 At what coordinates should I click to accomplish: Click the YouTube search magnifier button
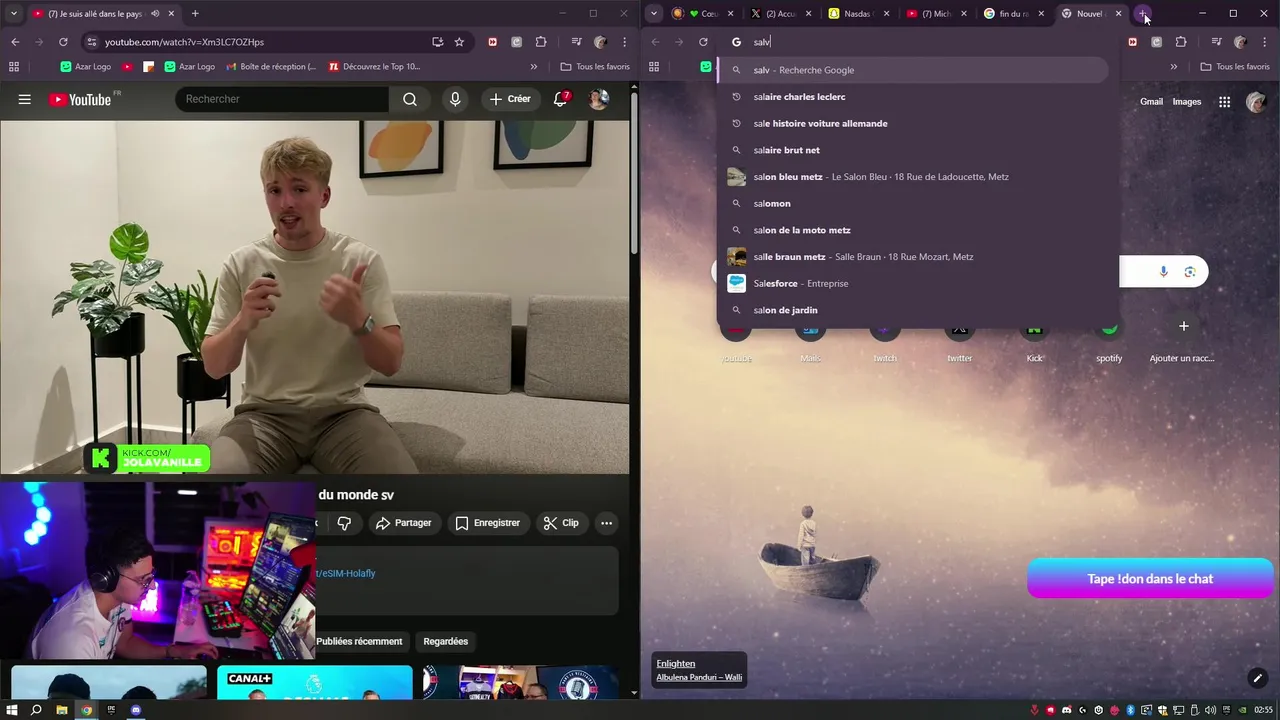click(x=410, y=99)
